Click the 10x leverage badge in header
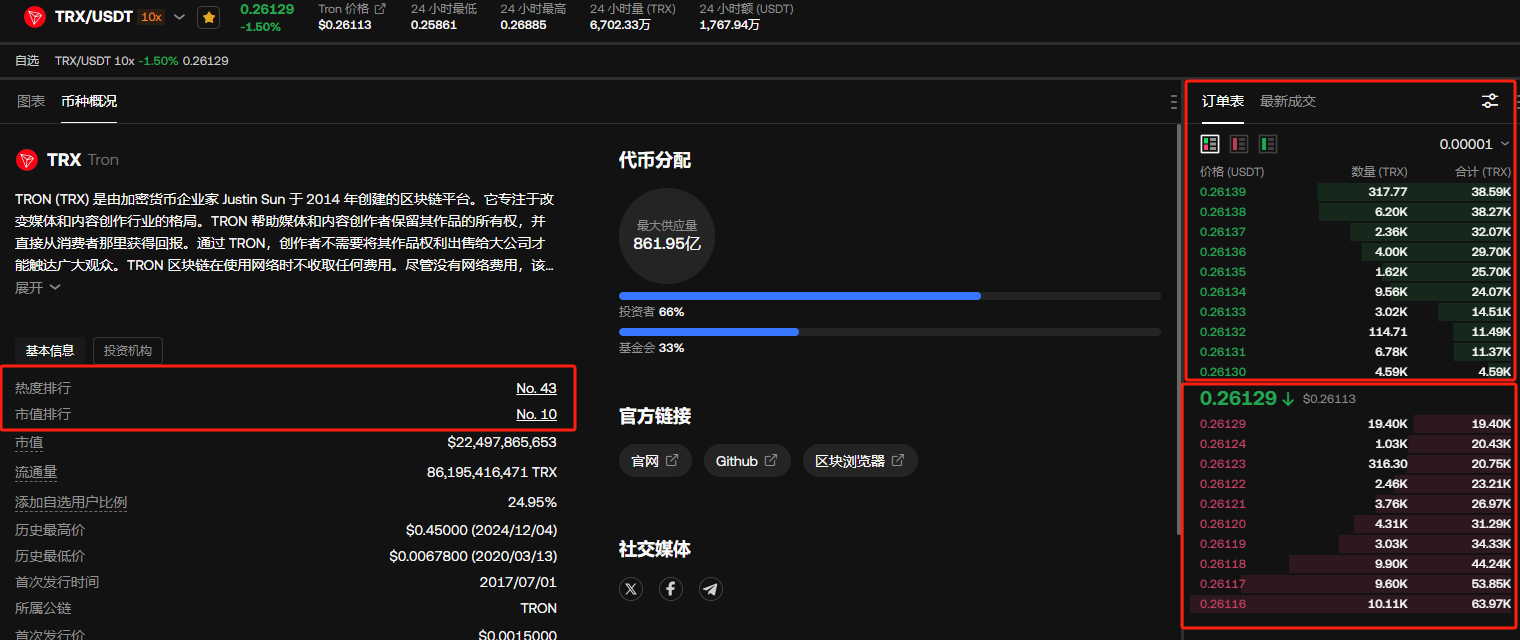Screen dimensions: 1520x640 (x=152, y=17)
